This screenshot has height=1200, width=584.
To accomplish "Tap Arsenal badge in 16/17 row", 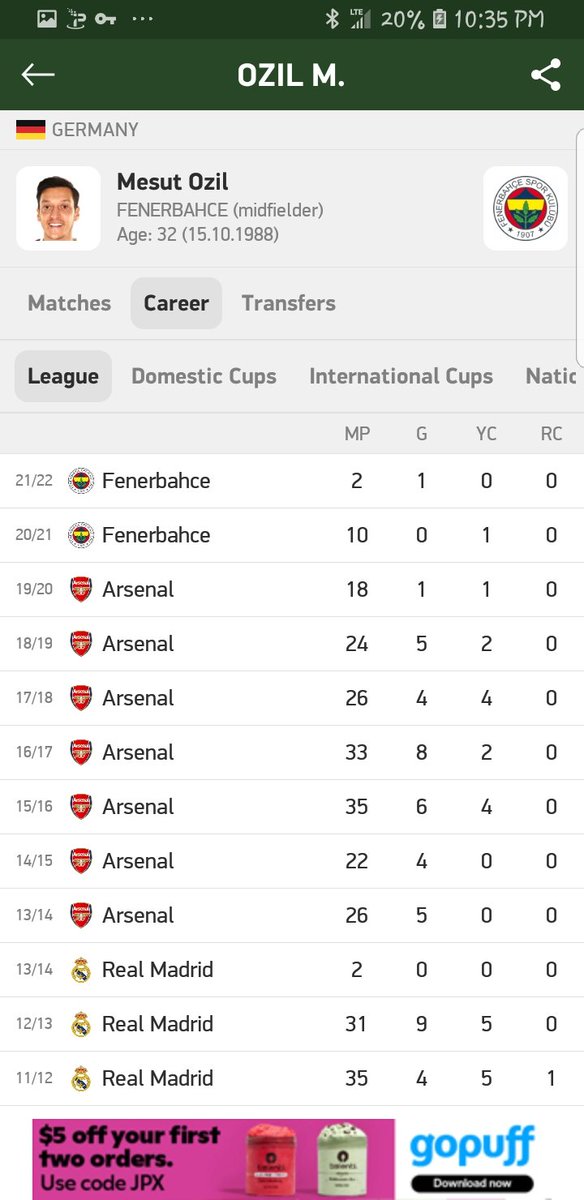I will (x=80, y=752).
